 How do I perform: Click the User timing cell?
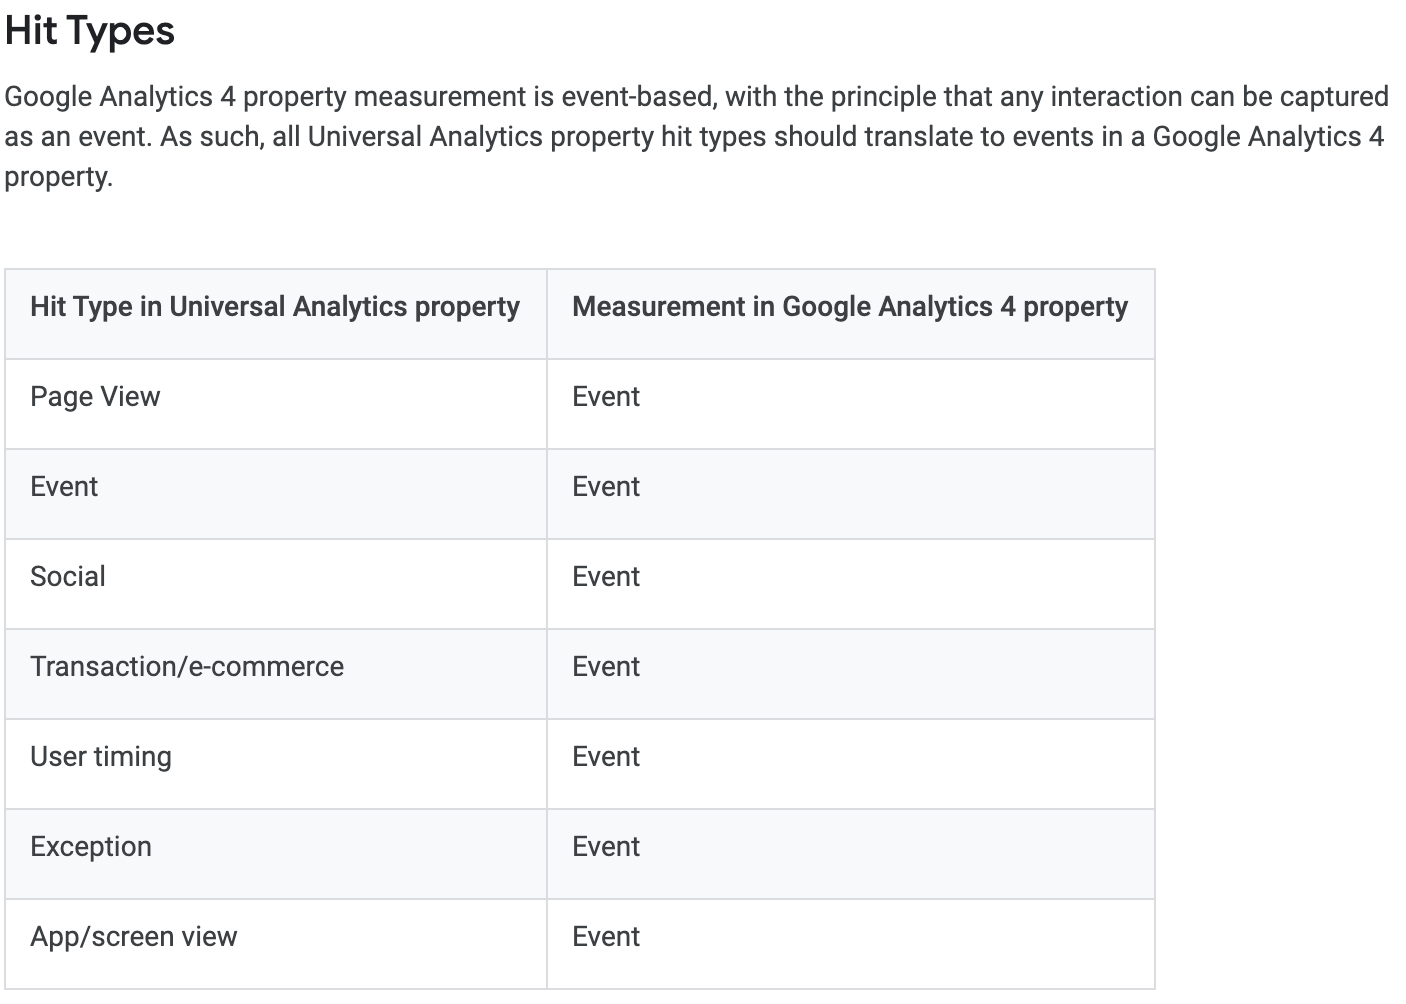[276, 764]
